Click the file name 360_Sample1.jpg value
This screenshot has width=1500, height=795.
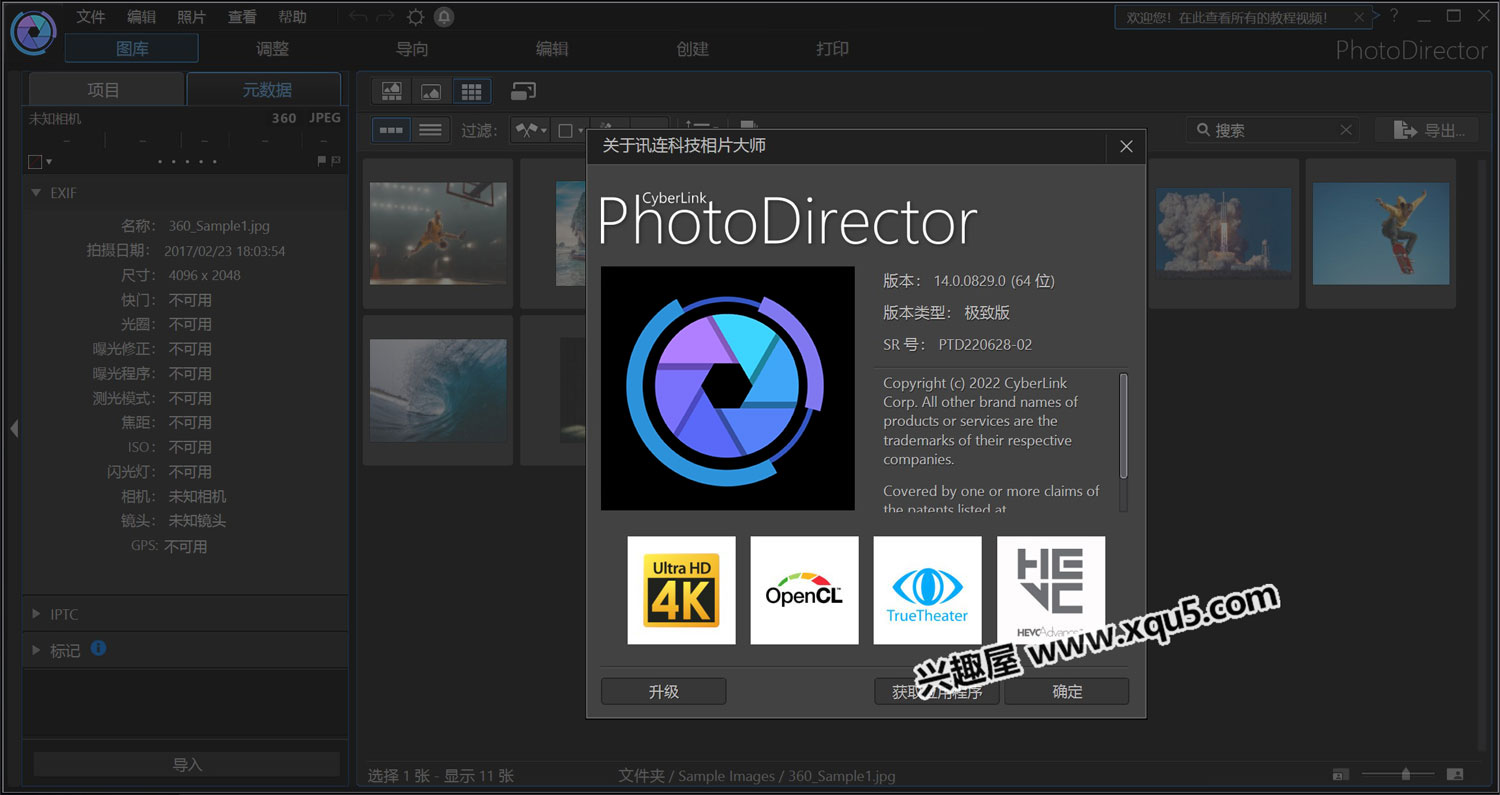point(219,226)
